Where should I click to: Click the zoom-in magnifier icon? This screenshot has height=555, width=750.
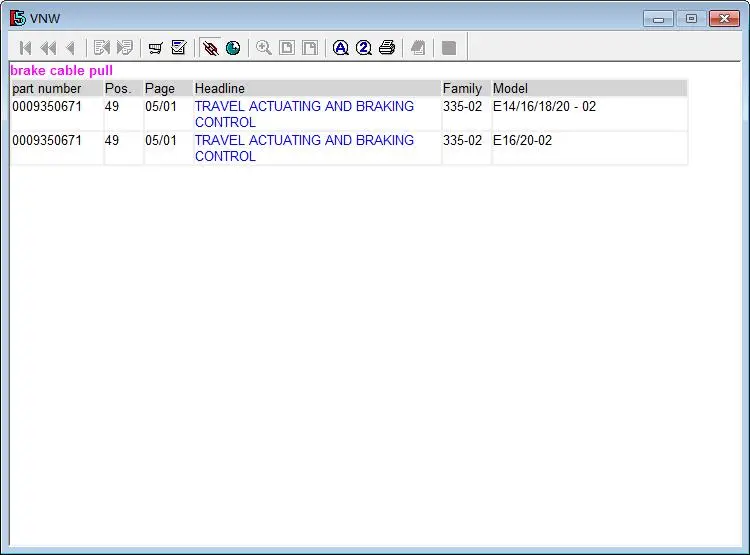(264, 48)
